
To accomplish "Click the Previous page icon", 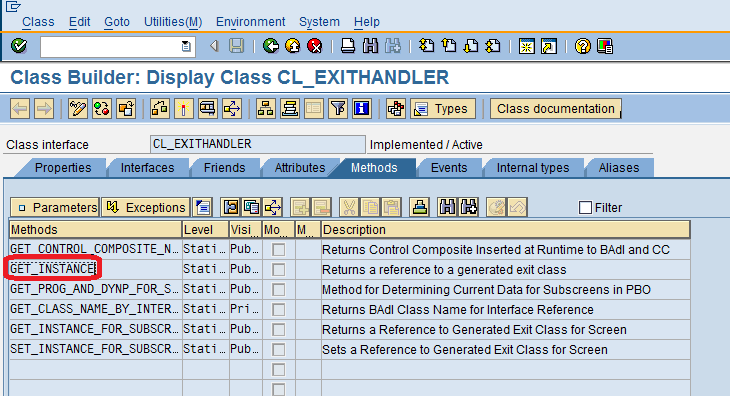I will pos(448,46).
